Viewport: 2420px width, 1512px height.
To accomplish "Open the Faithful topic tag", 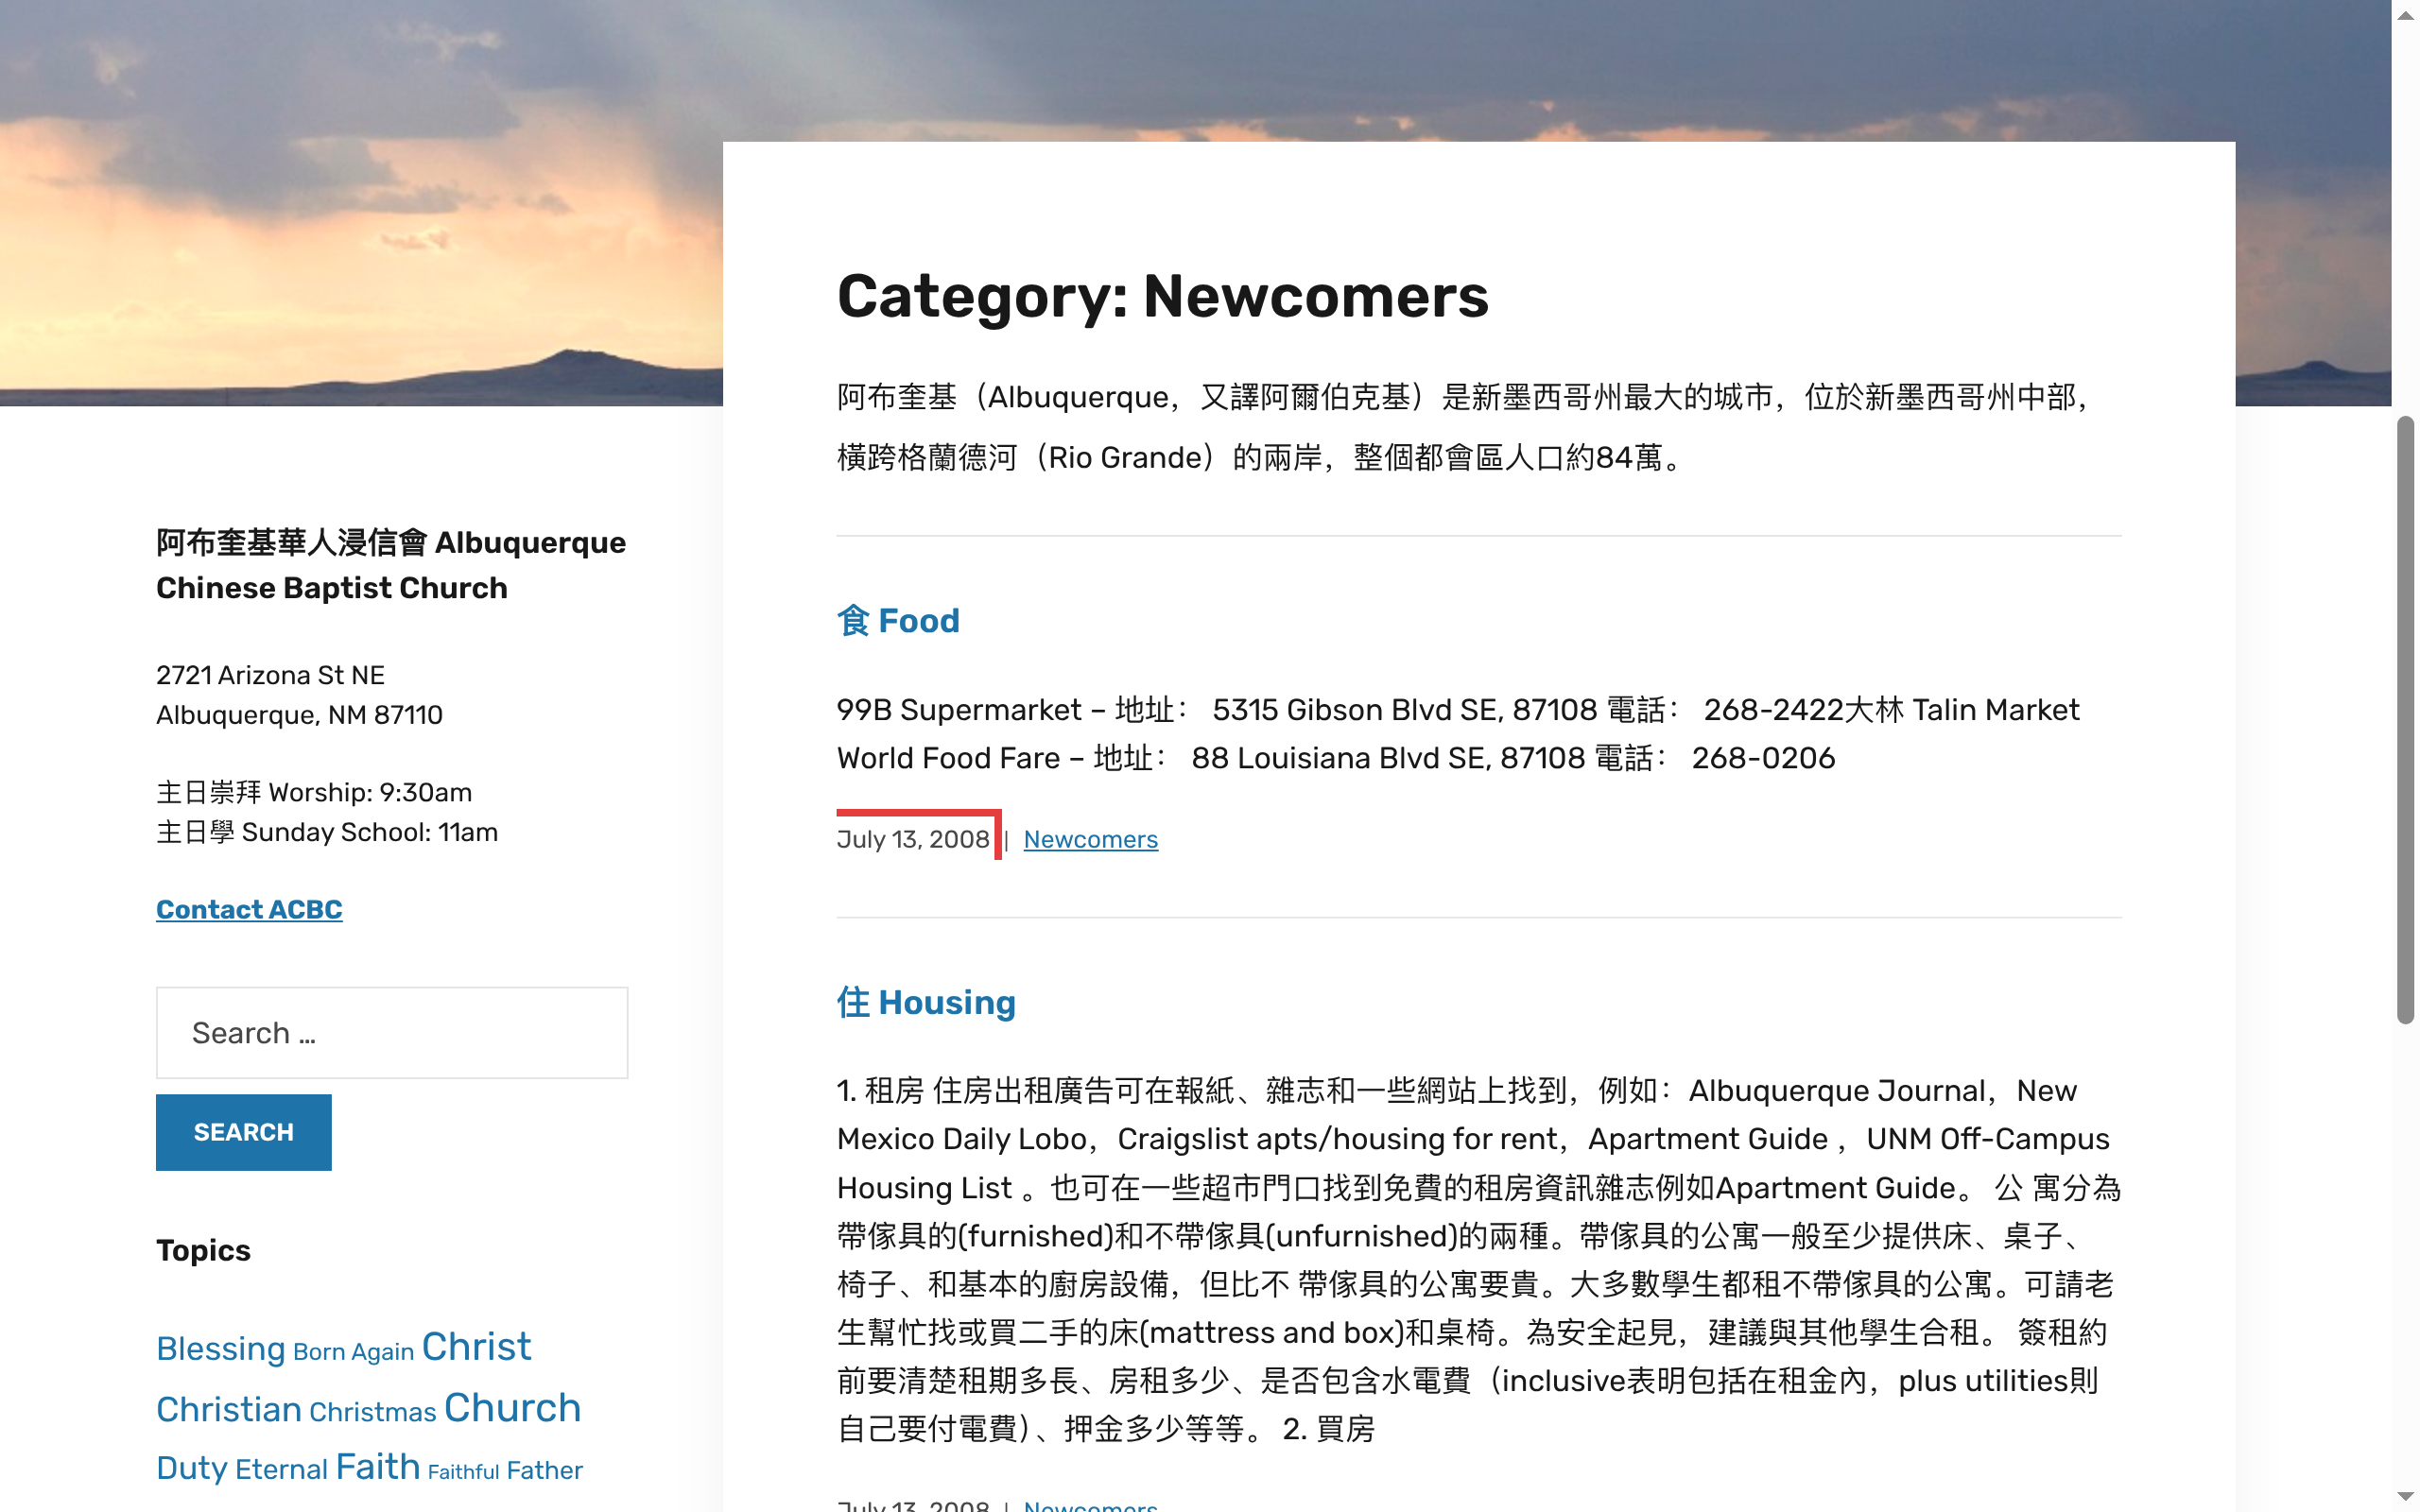I will pos(463,1472).
